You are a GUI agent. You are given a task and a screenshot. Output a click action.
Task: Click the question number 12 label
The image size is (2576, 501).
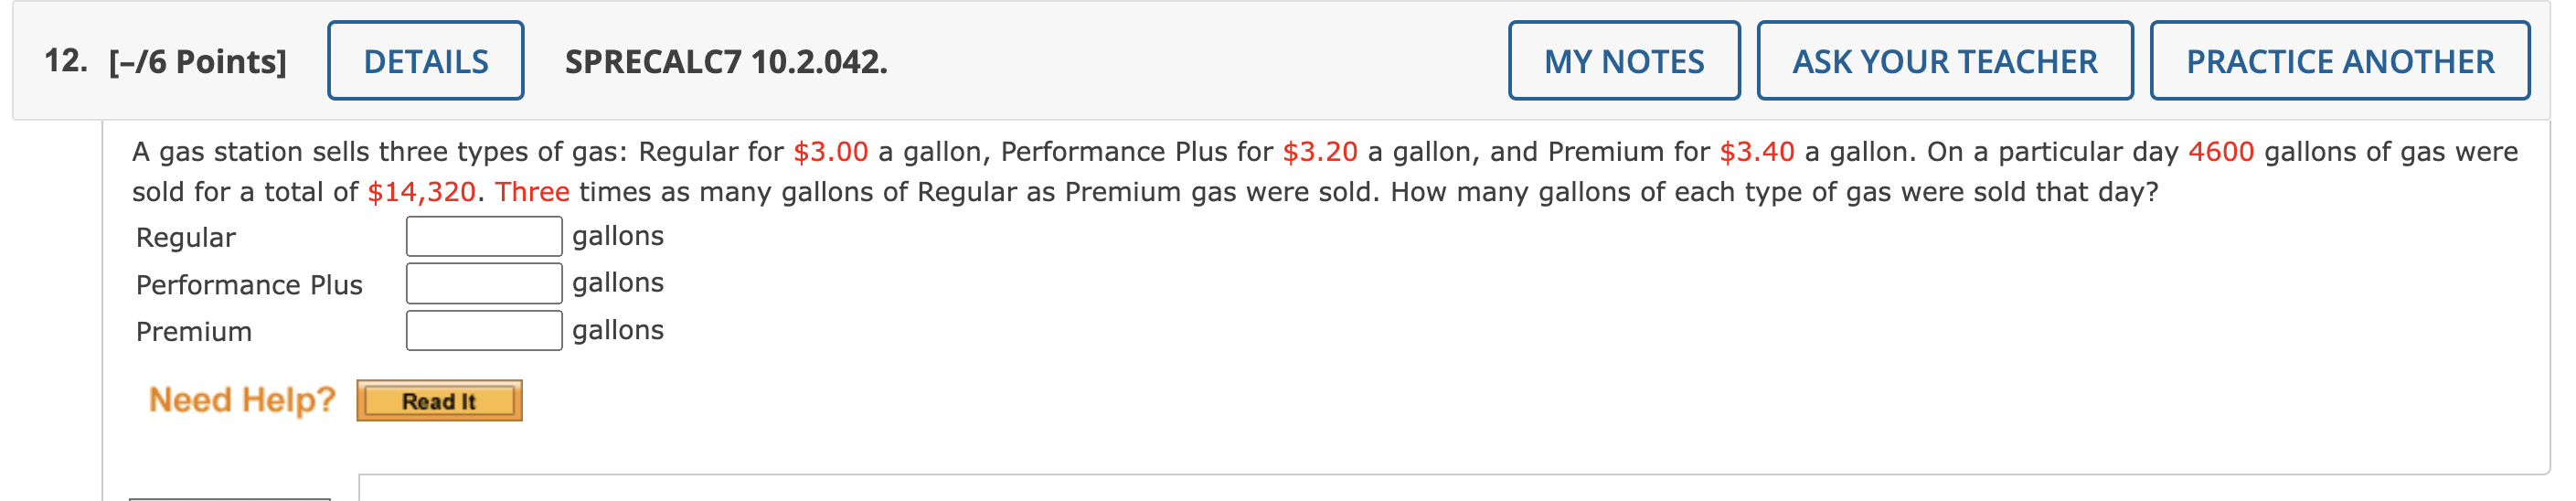pyautogui.click(x=66, y=61)
